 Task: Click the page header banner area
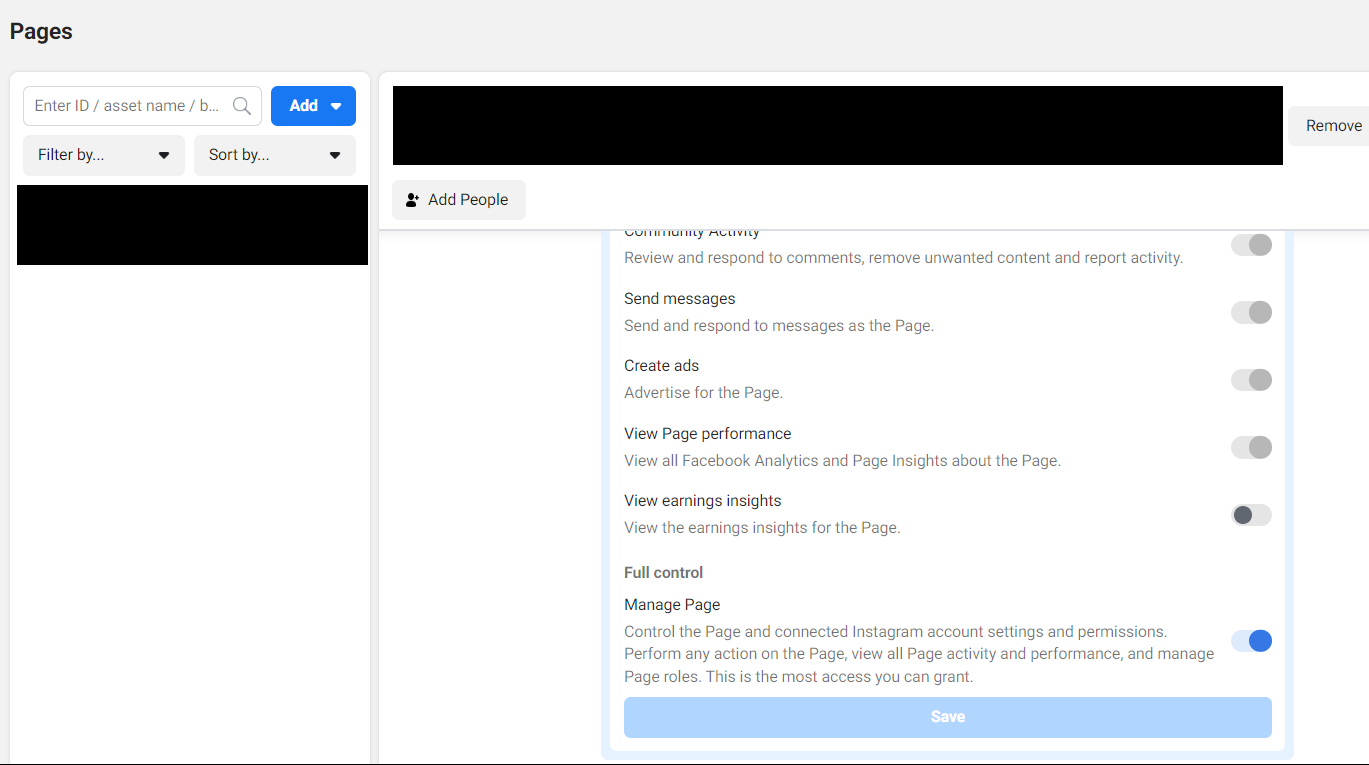836,124
